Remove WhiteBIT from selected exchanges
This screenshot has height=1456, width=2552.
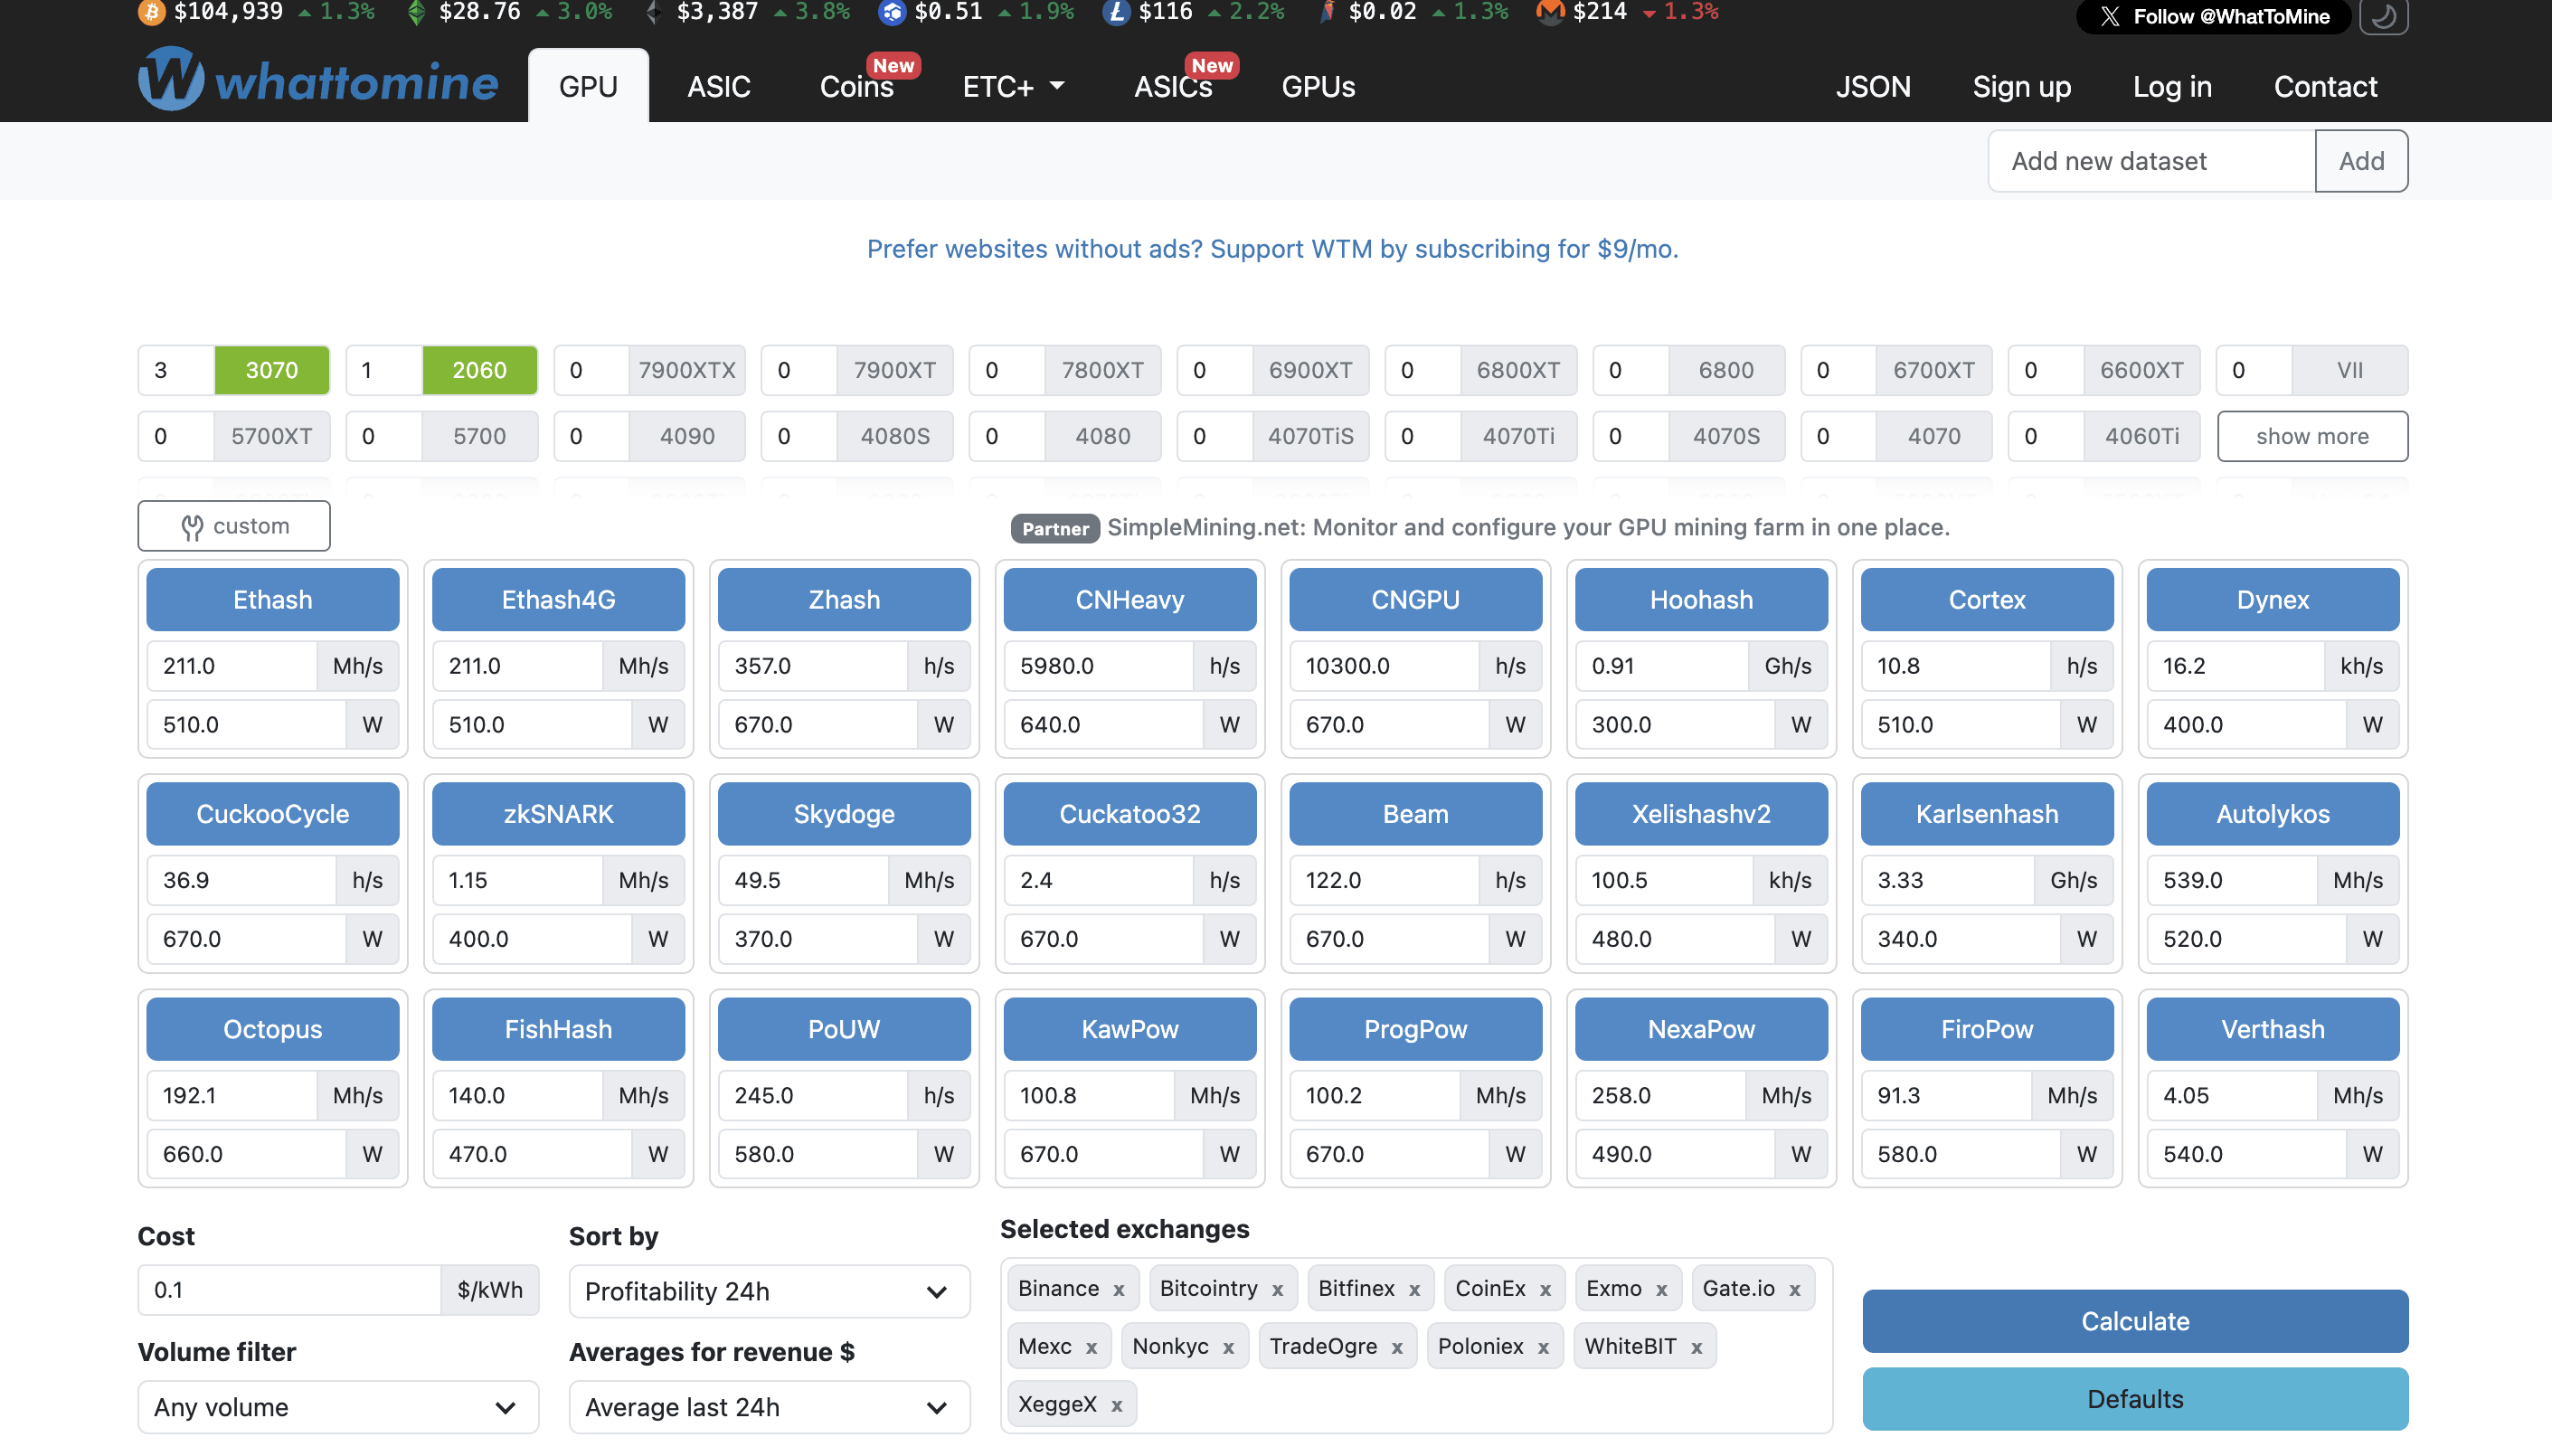(x=1696, y=1348)
